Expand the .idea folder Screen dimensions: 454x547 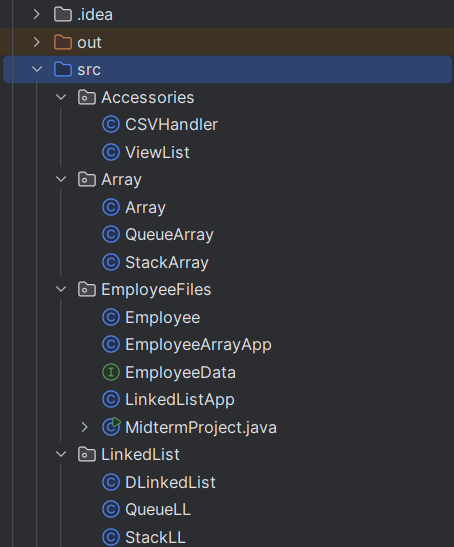[37, 14]
